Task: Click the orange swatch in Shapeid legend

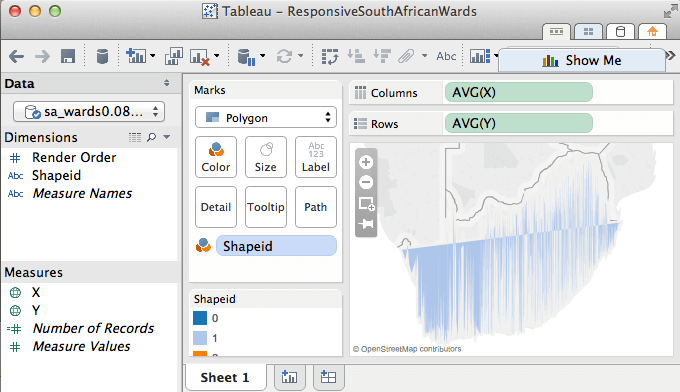Action: [200, 354]
